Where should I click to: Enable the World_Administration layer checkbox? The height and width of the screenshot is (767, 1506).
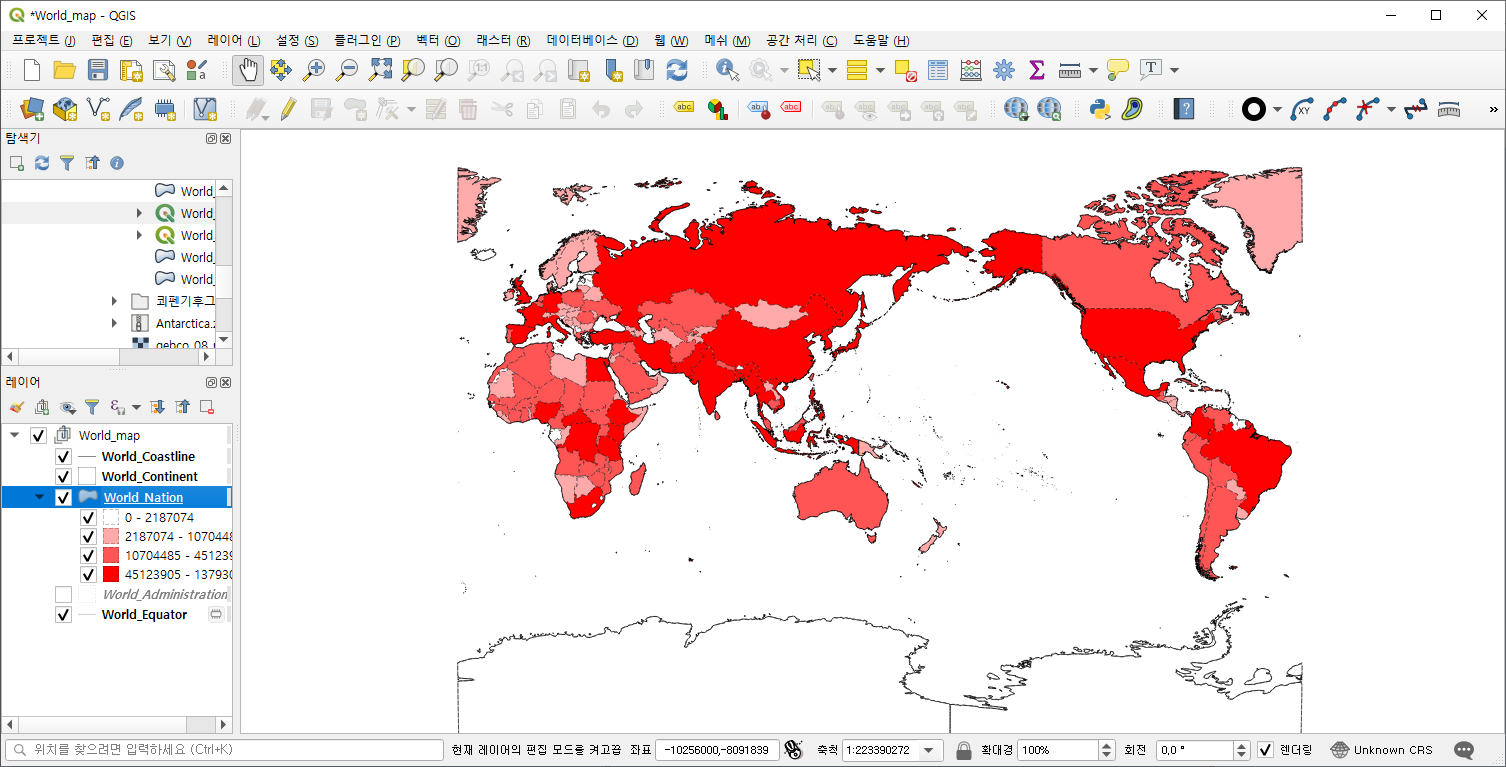(63, 594)
